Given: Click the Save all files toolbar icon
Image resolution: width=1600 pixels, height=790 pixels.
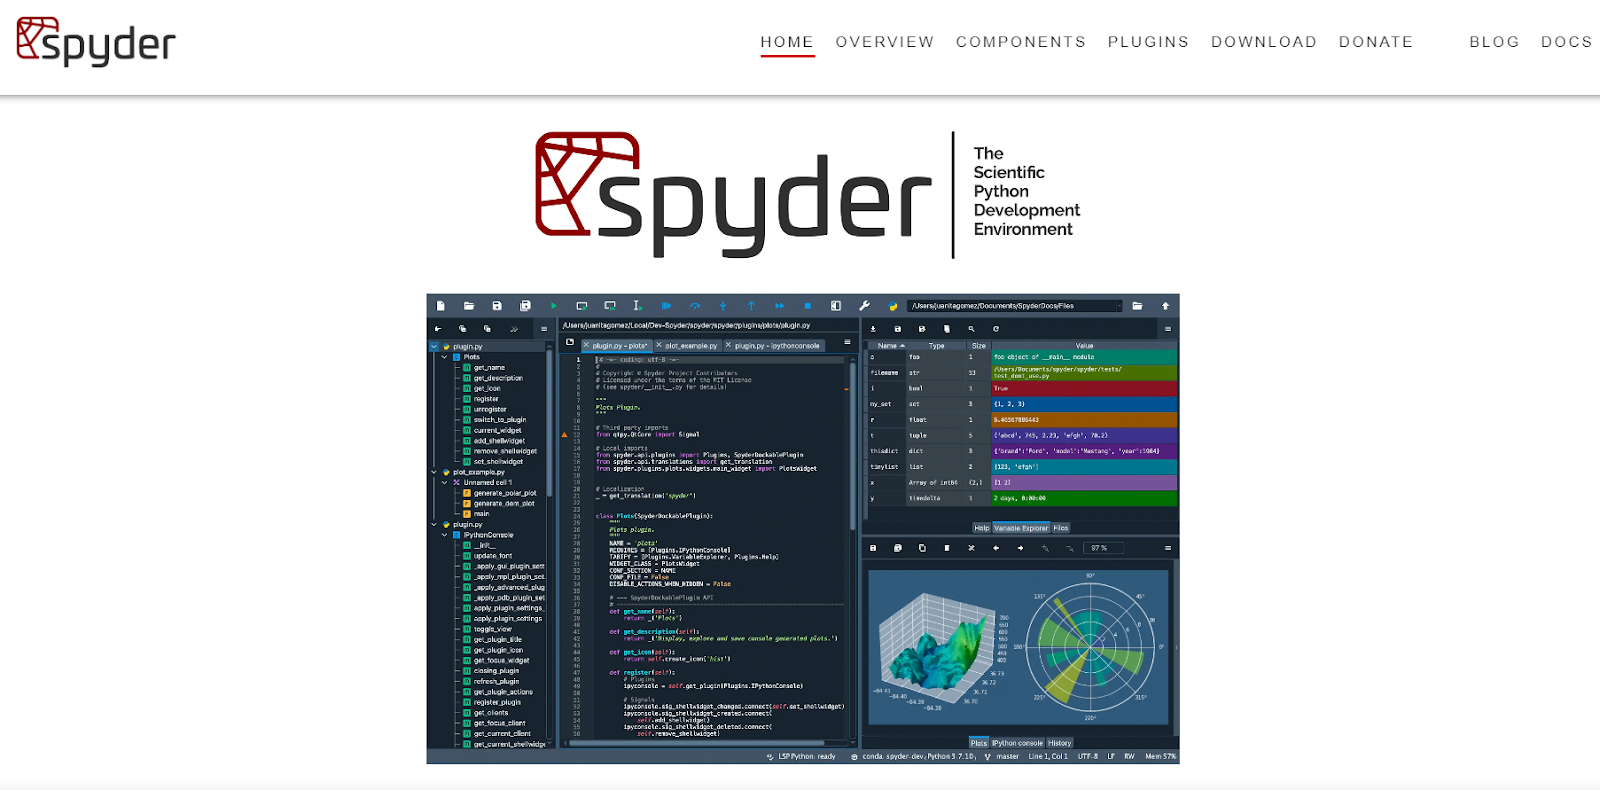Looking at the screenshot, I should (525, 306).
